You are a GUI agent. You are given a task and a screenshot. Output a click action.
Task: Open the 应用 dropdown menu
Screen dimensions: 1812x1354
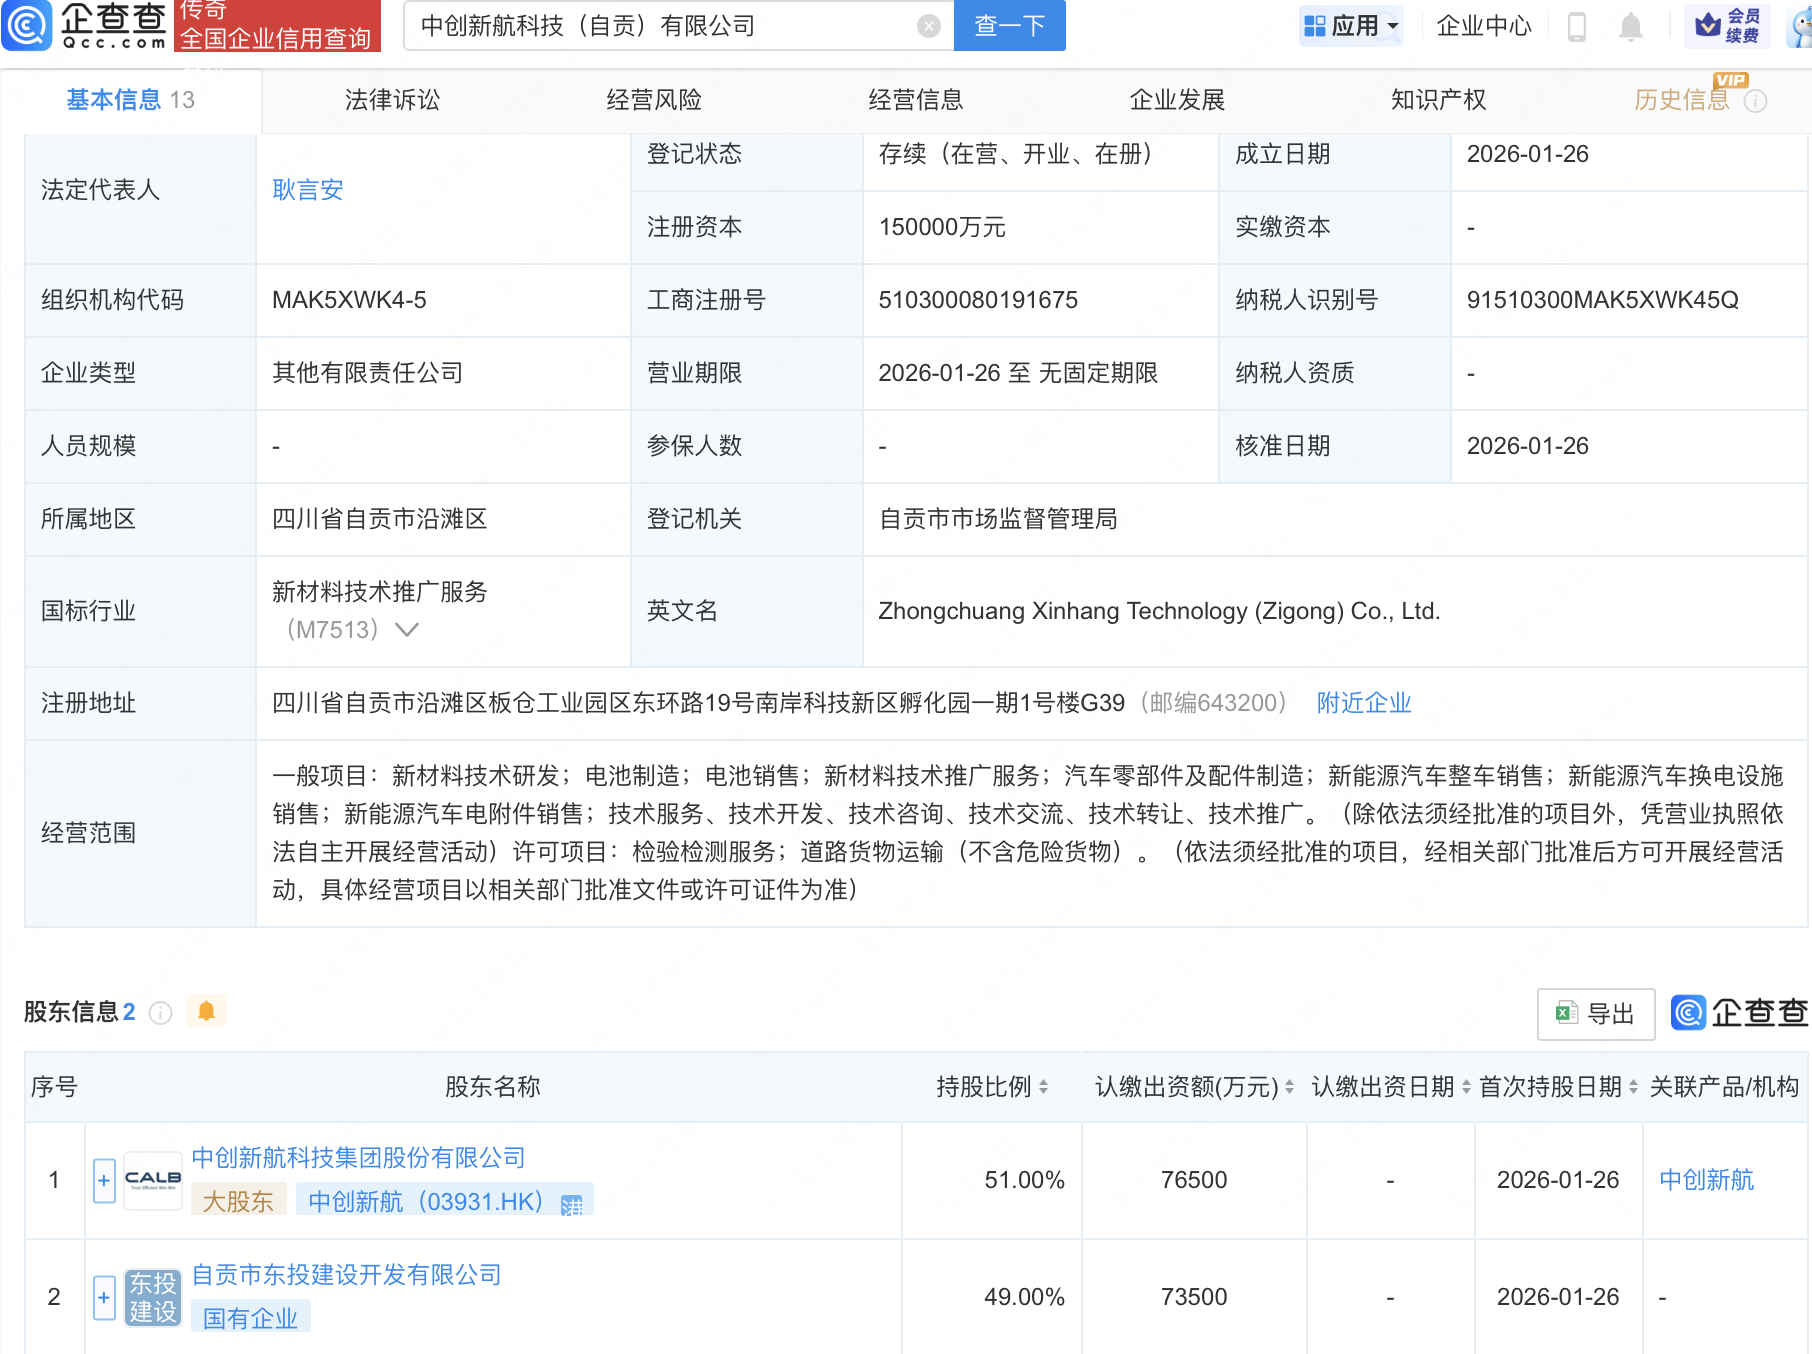[1351, 26]
